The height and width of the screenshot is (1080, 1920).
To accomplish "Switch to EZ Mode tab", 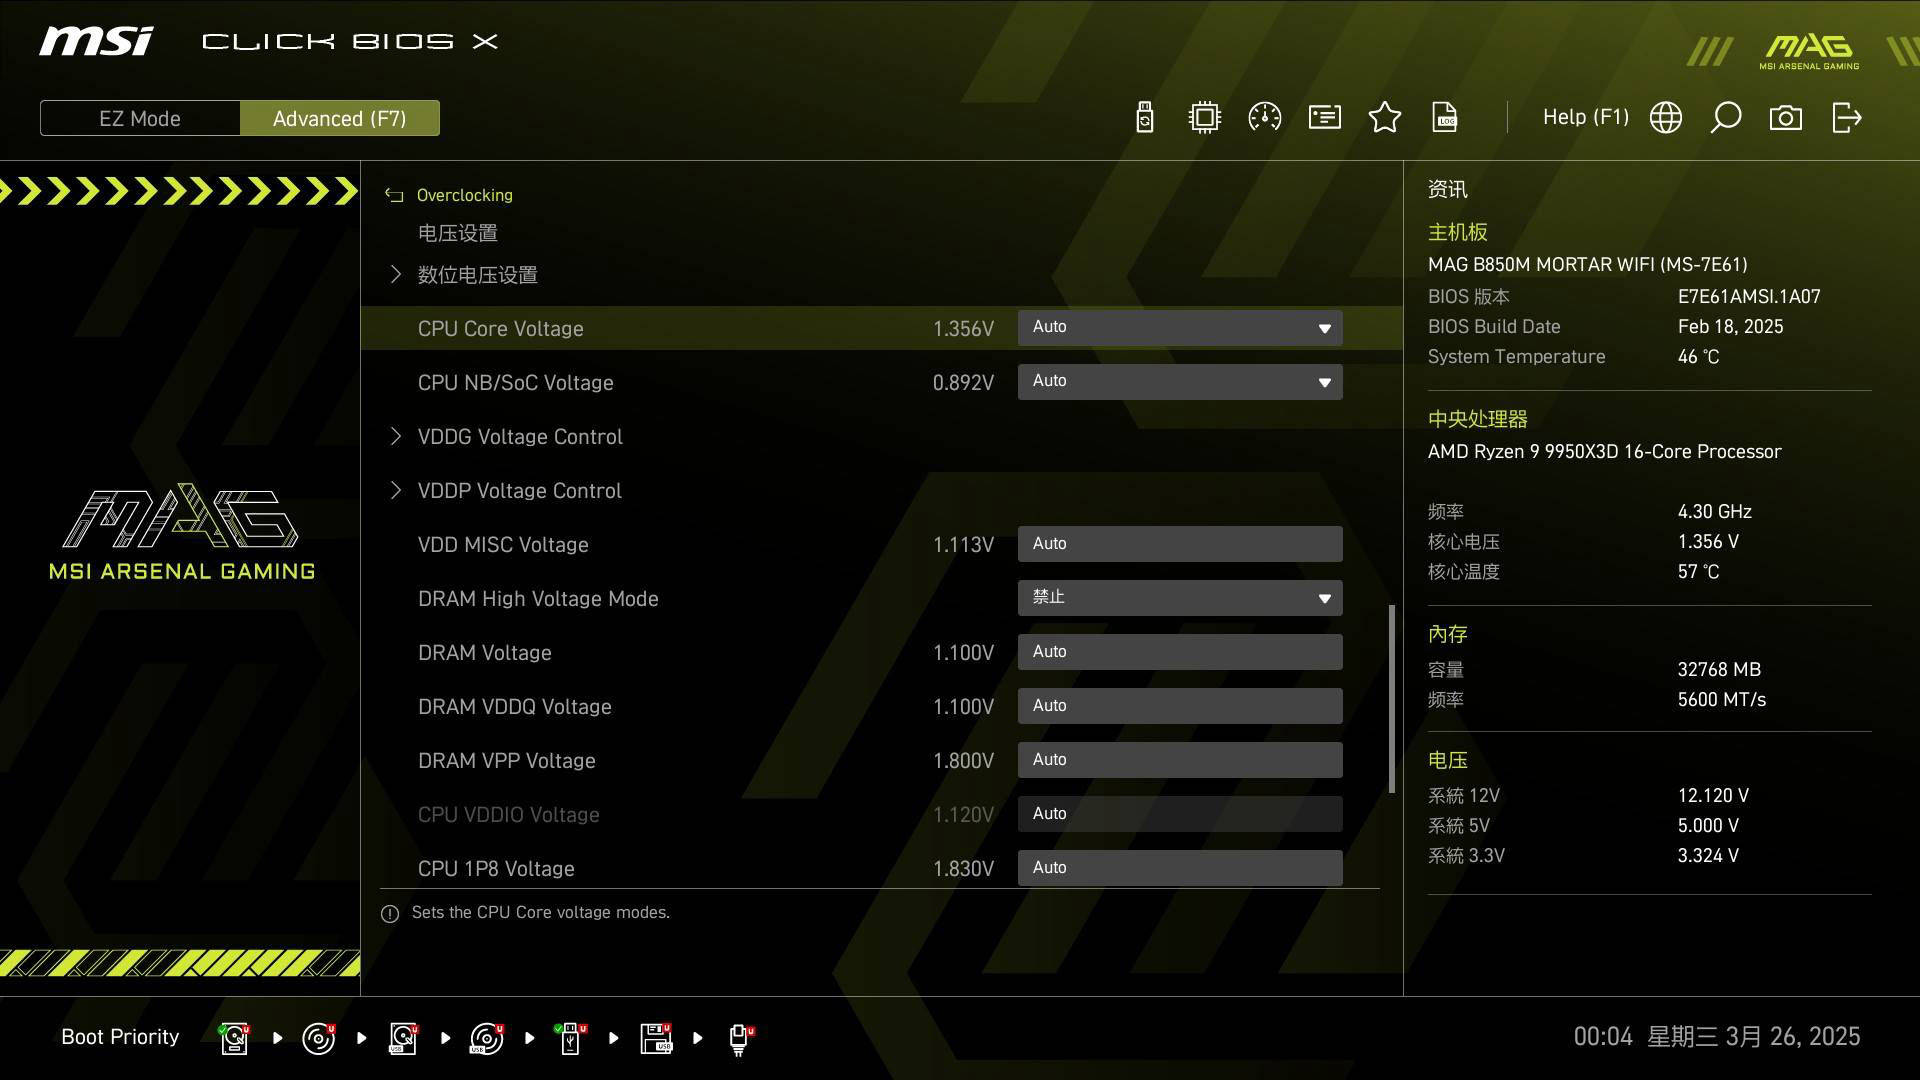I will (140, 118).
